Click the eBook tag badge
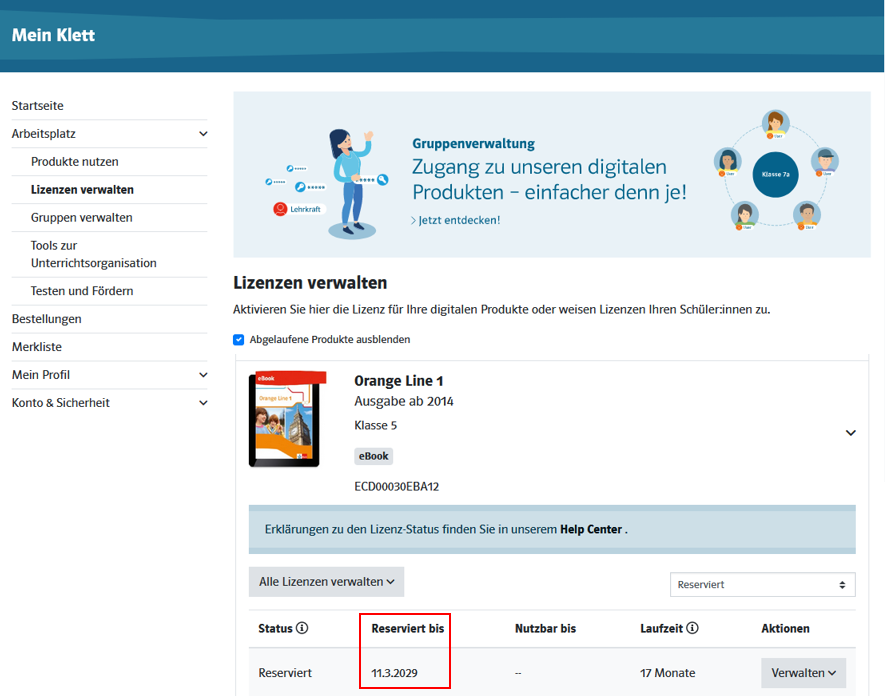Image resolution: width=885 pixels, height=696 pixels. point(374,456)
